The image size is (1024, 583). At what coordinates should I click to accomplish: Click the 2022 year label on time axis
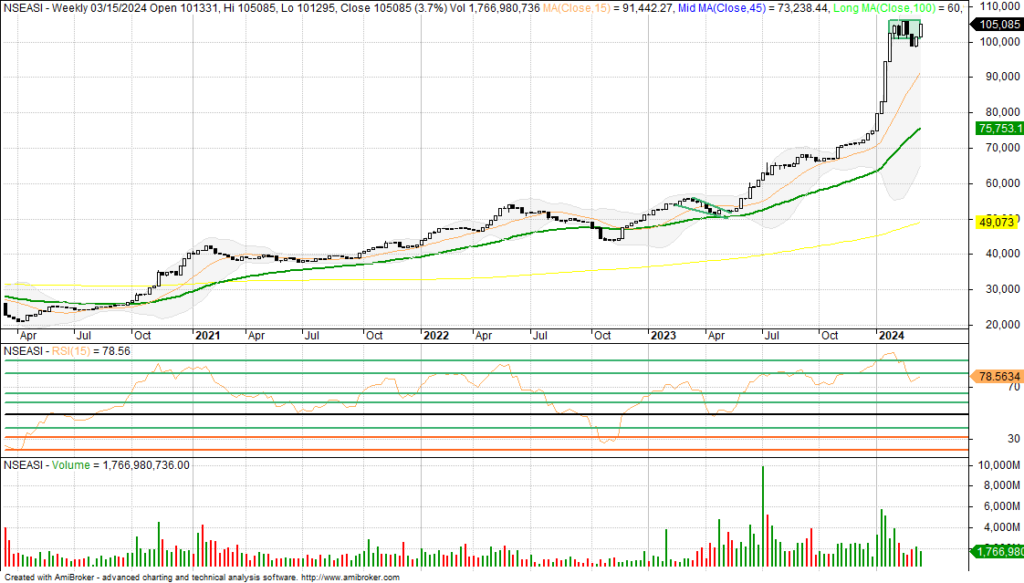(434, 336)
